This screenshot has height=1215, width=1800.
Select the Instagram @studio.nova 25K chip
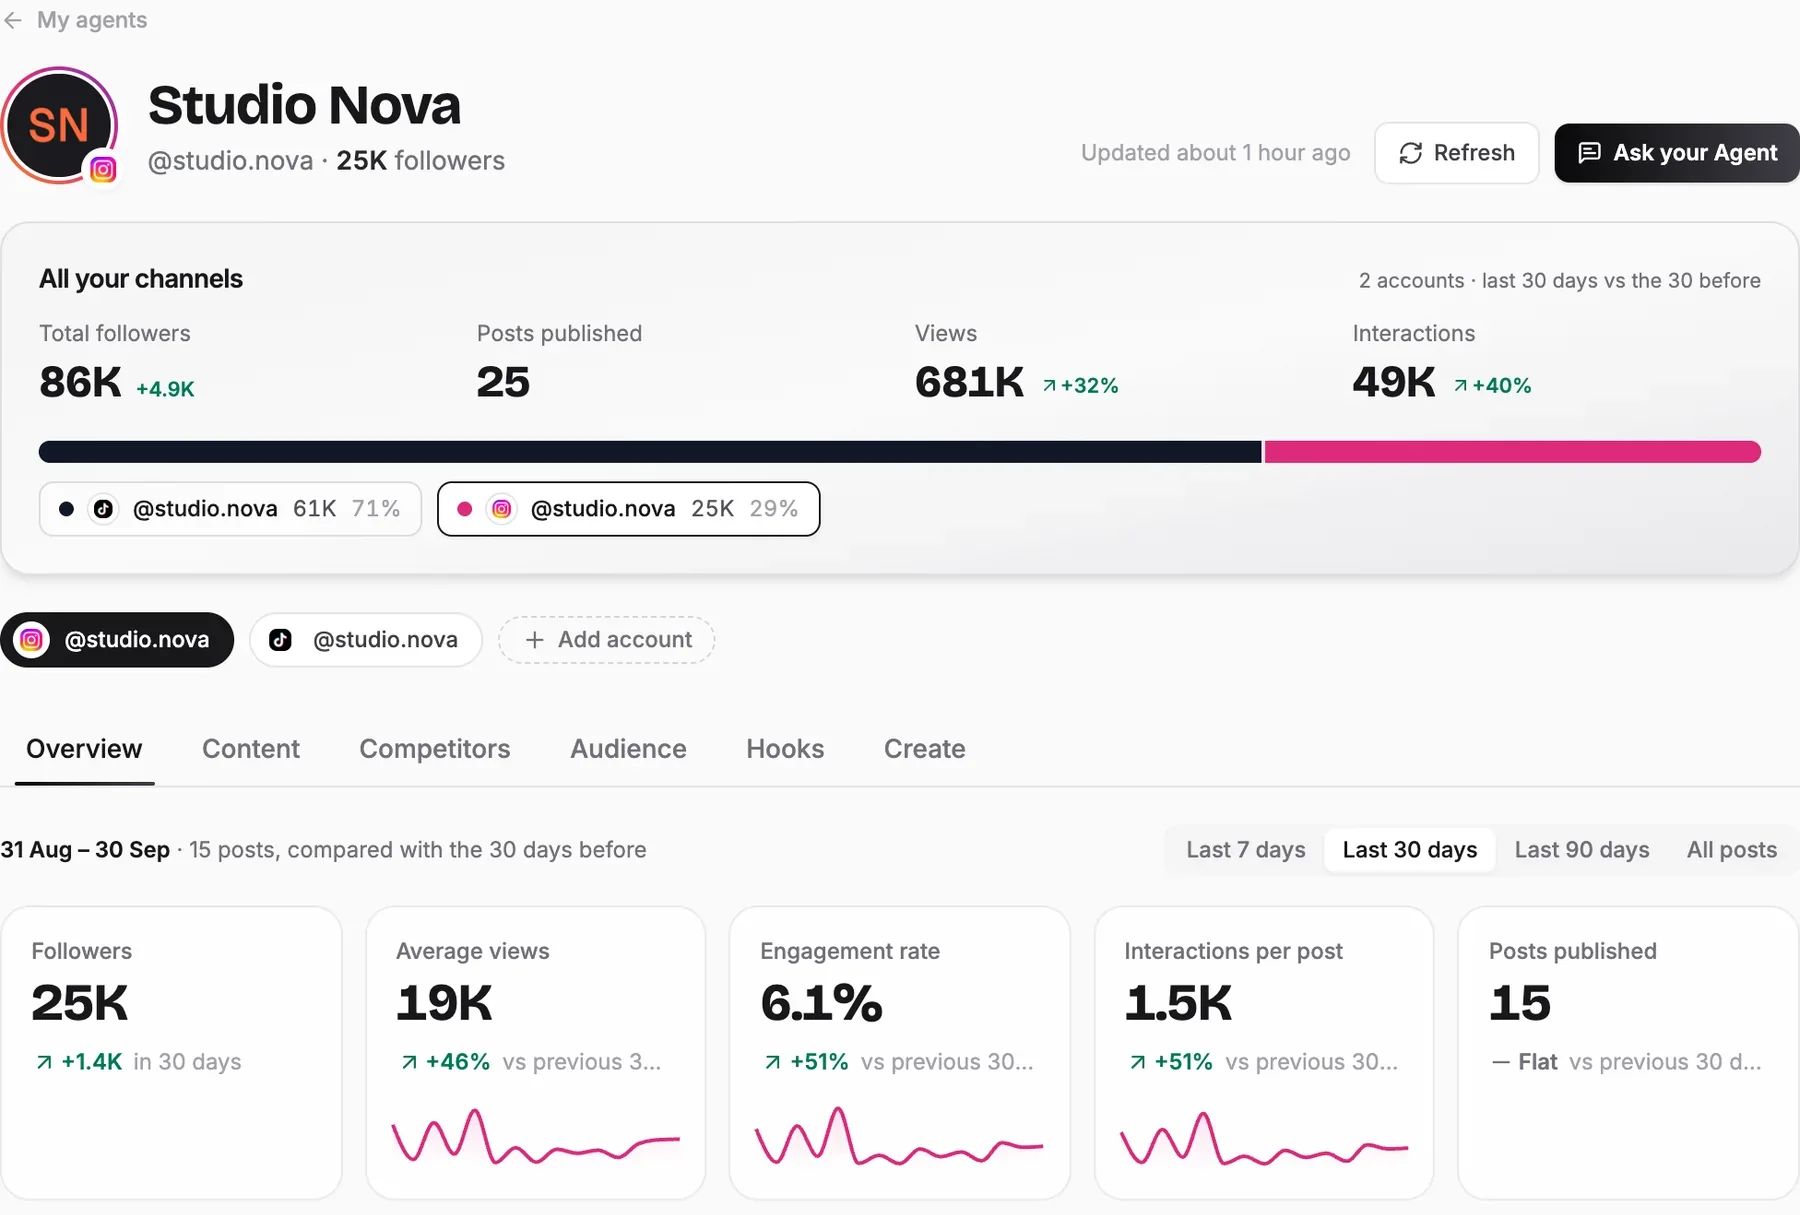pos(628,509)
